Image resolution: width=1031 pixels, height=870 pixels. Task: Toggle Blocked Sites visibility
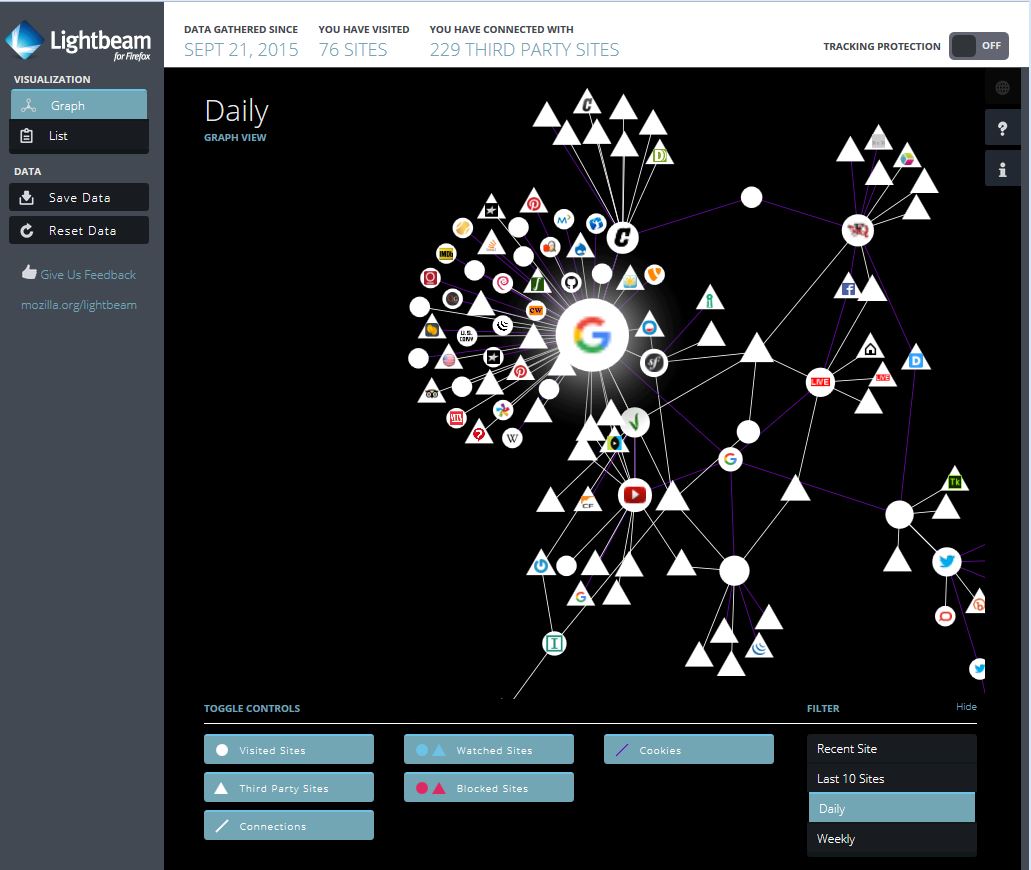[489, 787]
